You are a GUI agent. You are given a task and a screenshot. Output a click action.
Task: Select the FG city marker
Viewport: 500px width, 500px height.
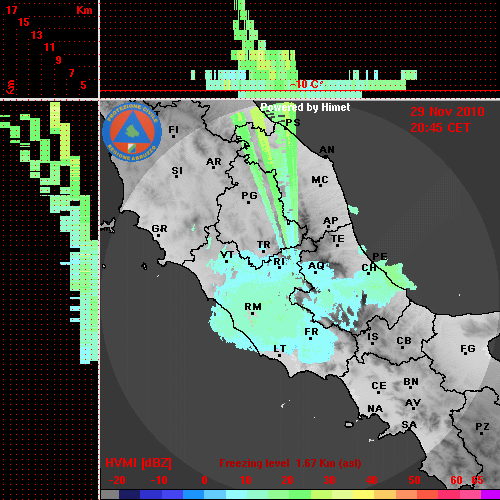[466, 354]
